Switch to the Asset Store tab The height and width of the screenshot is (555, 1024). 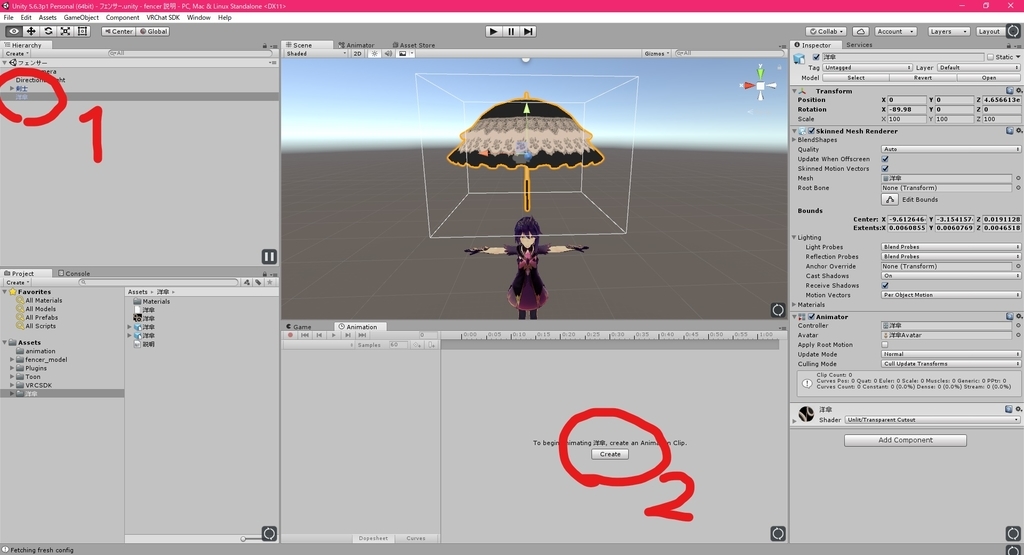[x=413, y=45]
